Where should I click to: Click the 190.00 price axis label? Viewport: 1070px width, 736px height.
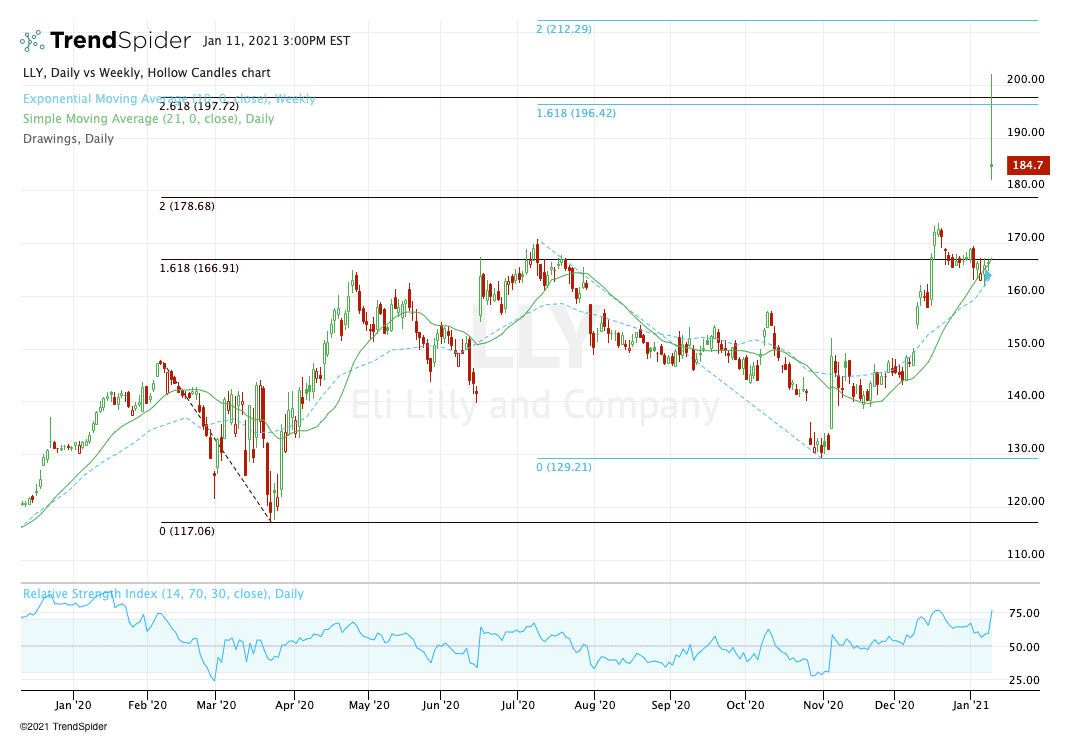[1026, 132]
